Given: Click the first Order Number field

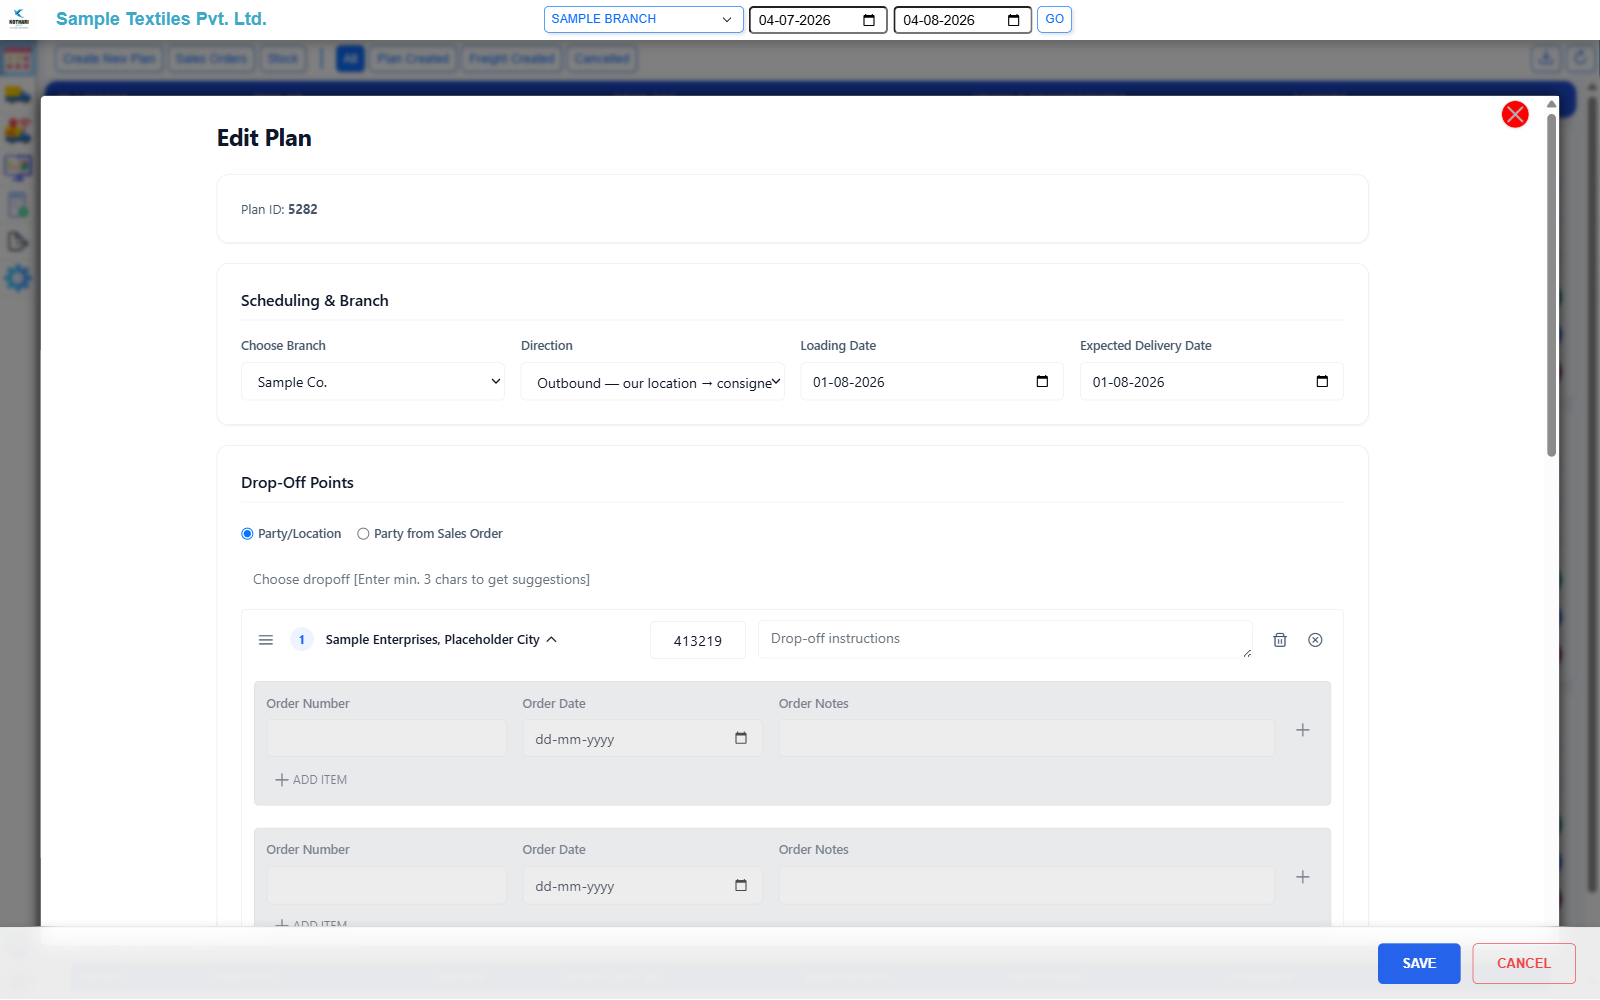Looking at the screenshot, I should point(386,739).
